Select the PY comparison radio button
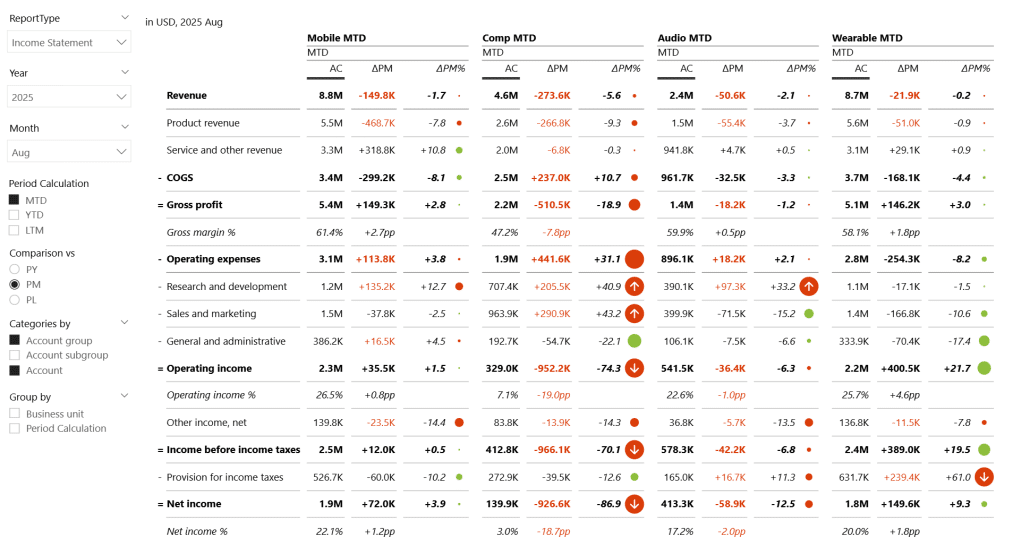Screen dimensions: 1030x546 tap(14, 269)
